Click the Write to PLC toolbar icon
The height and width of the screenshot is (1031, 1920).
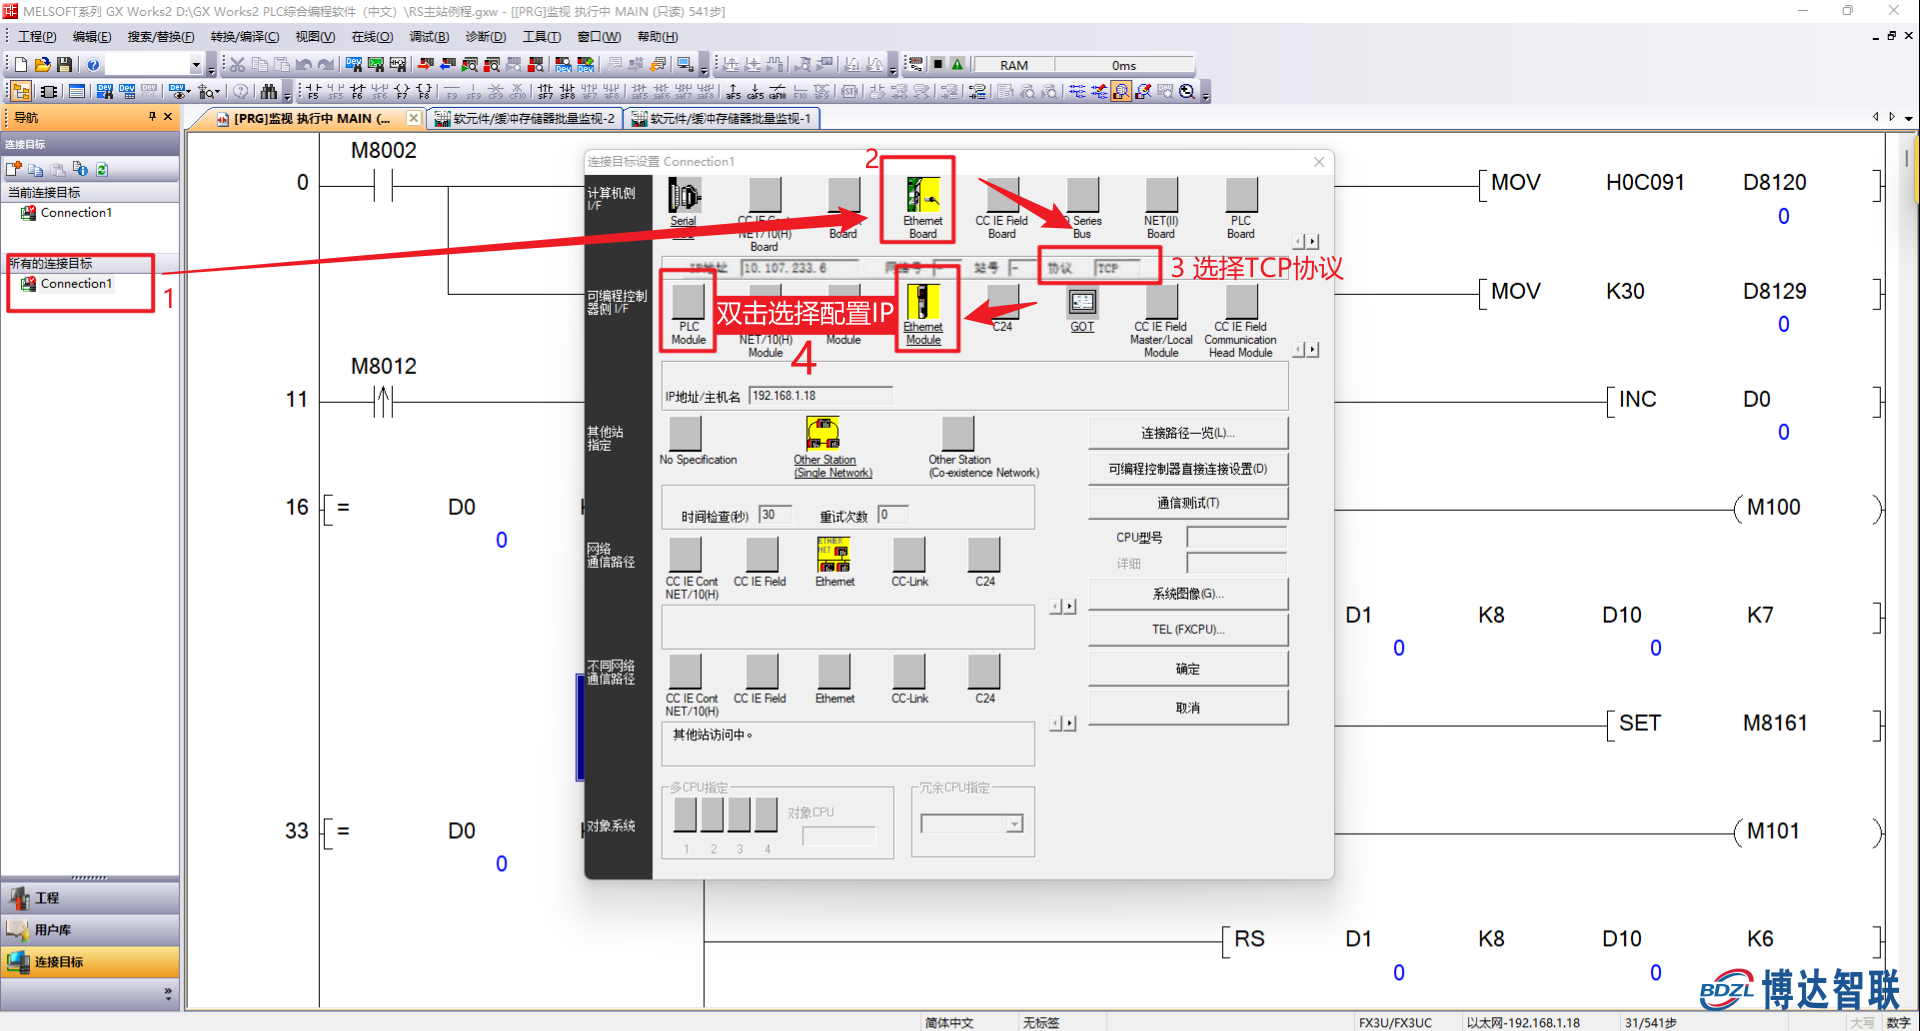425,64
